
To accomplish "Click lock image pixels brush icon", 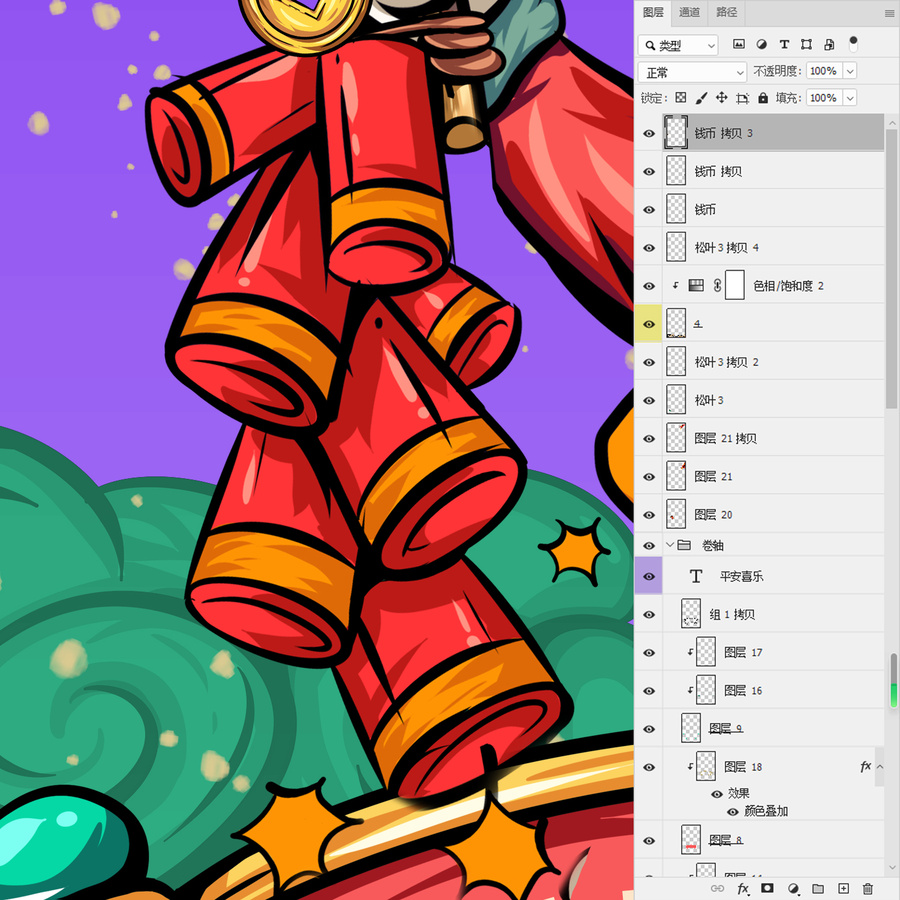I will click(x=701, y=98).
